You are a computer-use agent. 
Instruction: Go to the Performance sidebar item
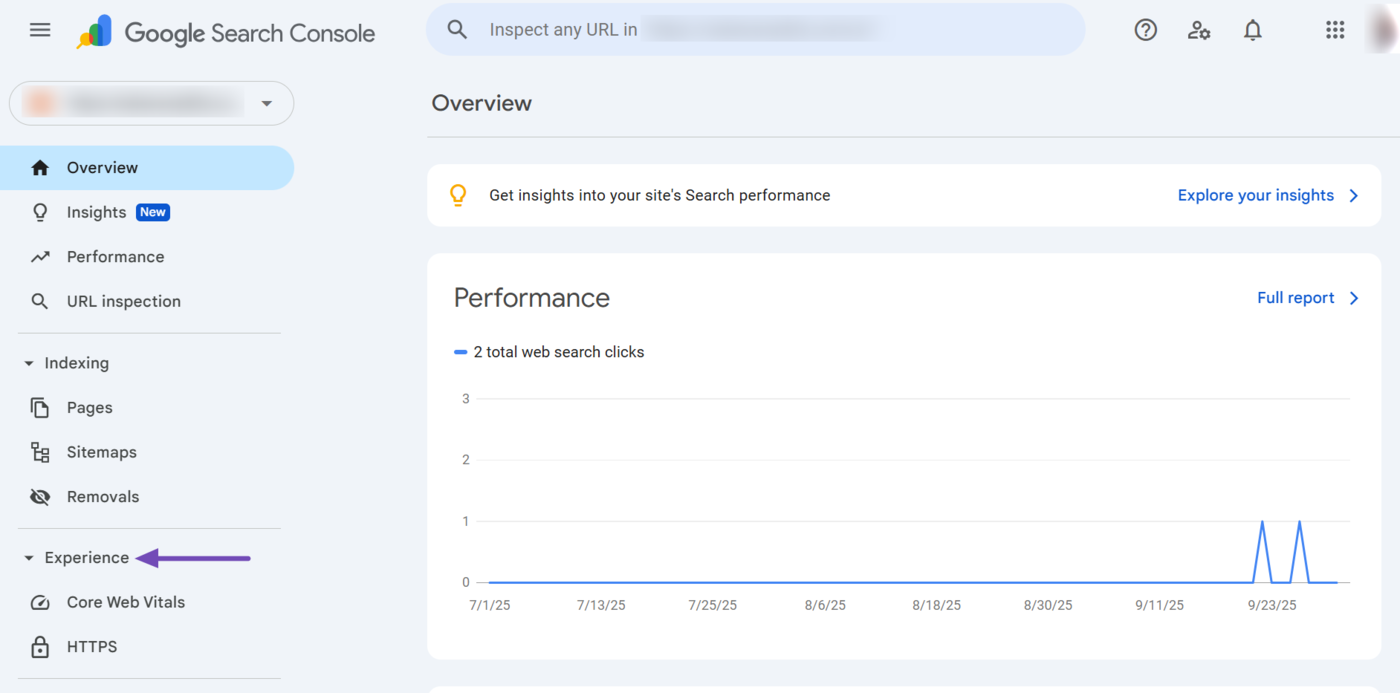[115, 257]
